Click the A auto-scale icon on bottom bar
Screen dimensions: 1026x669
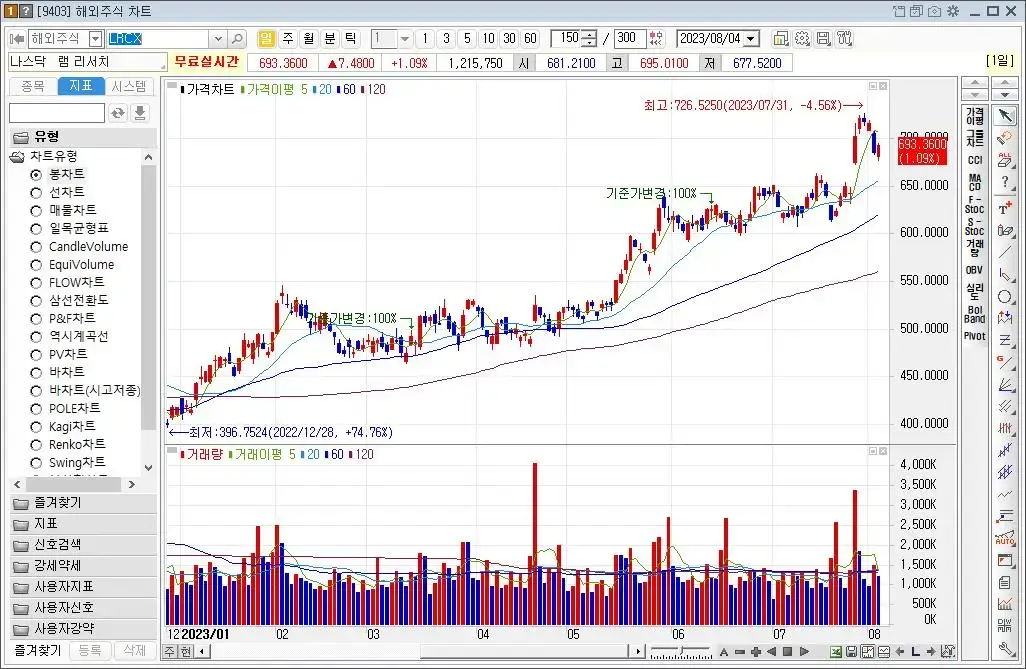pos(724,651)
